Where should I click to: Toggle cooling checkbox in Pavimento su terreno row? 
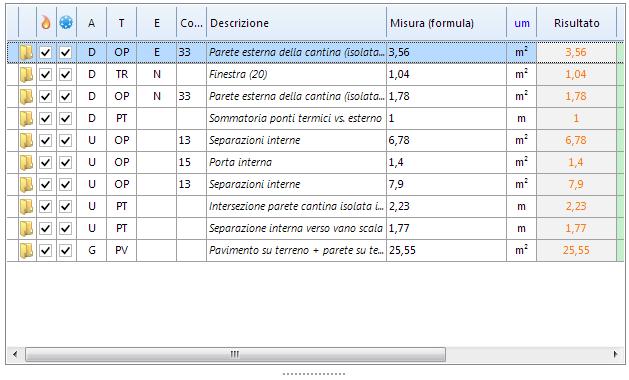pyautogui.click(x=66, y=251)
